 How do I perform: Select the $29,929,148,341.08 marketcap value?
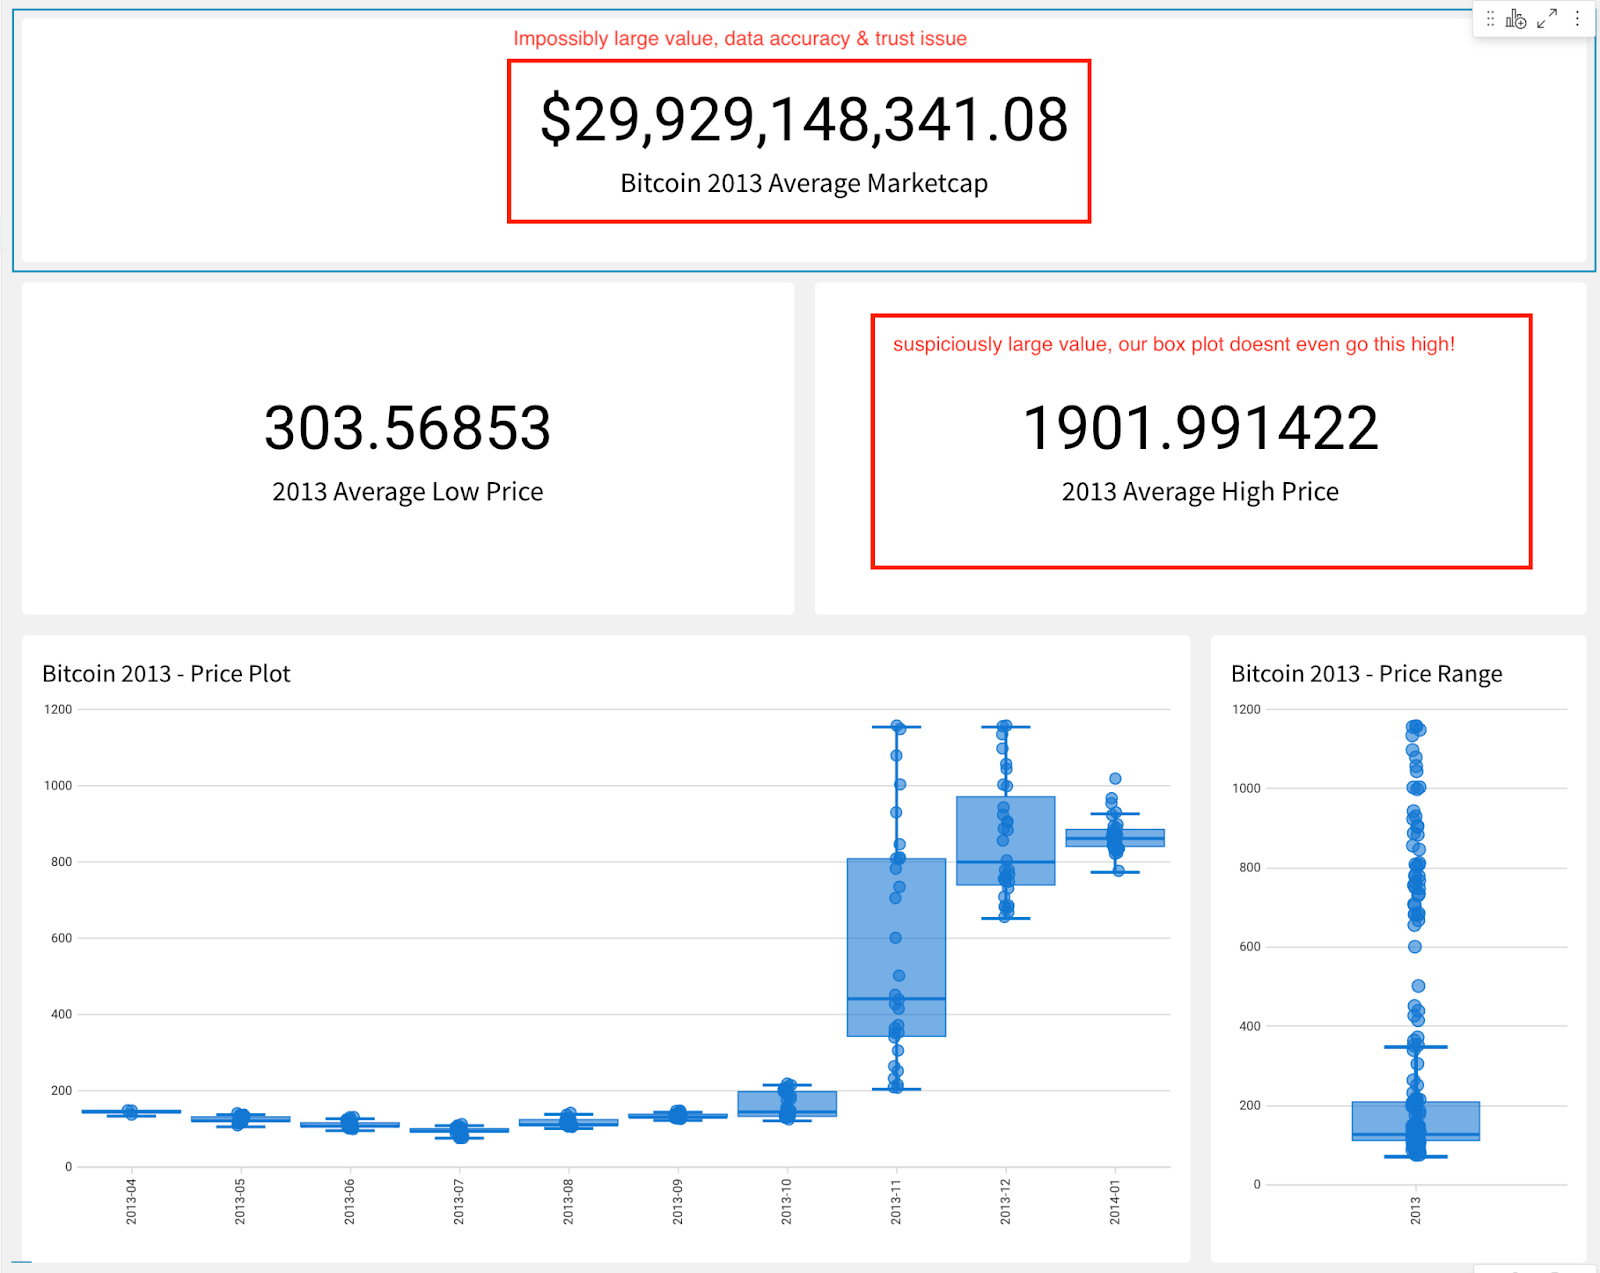tap(804, 120)
